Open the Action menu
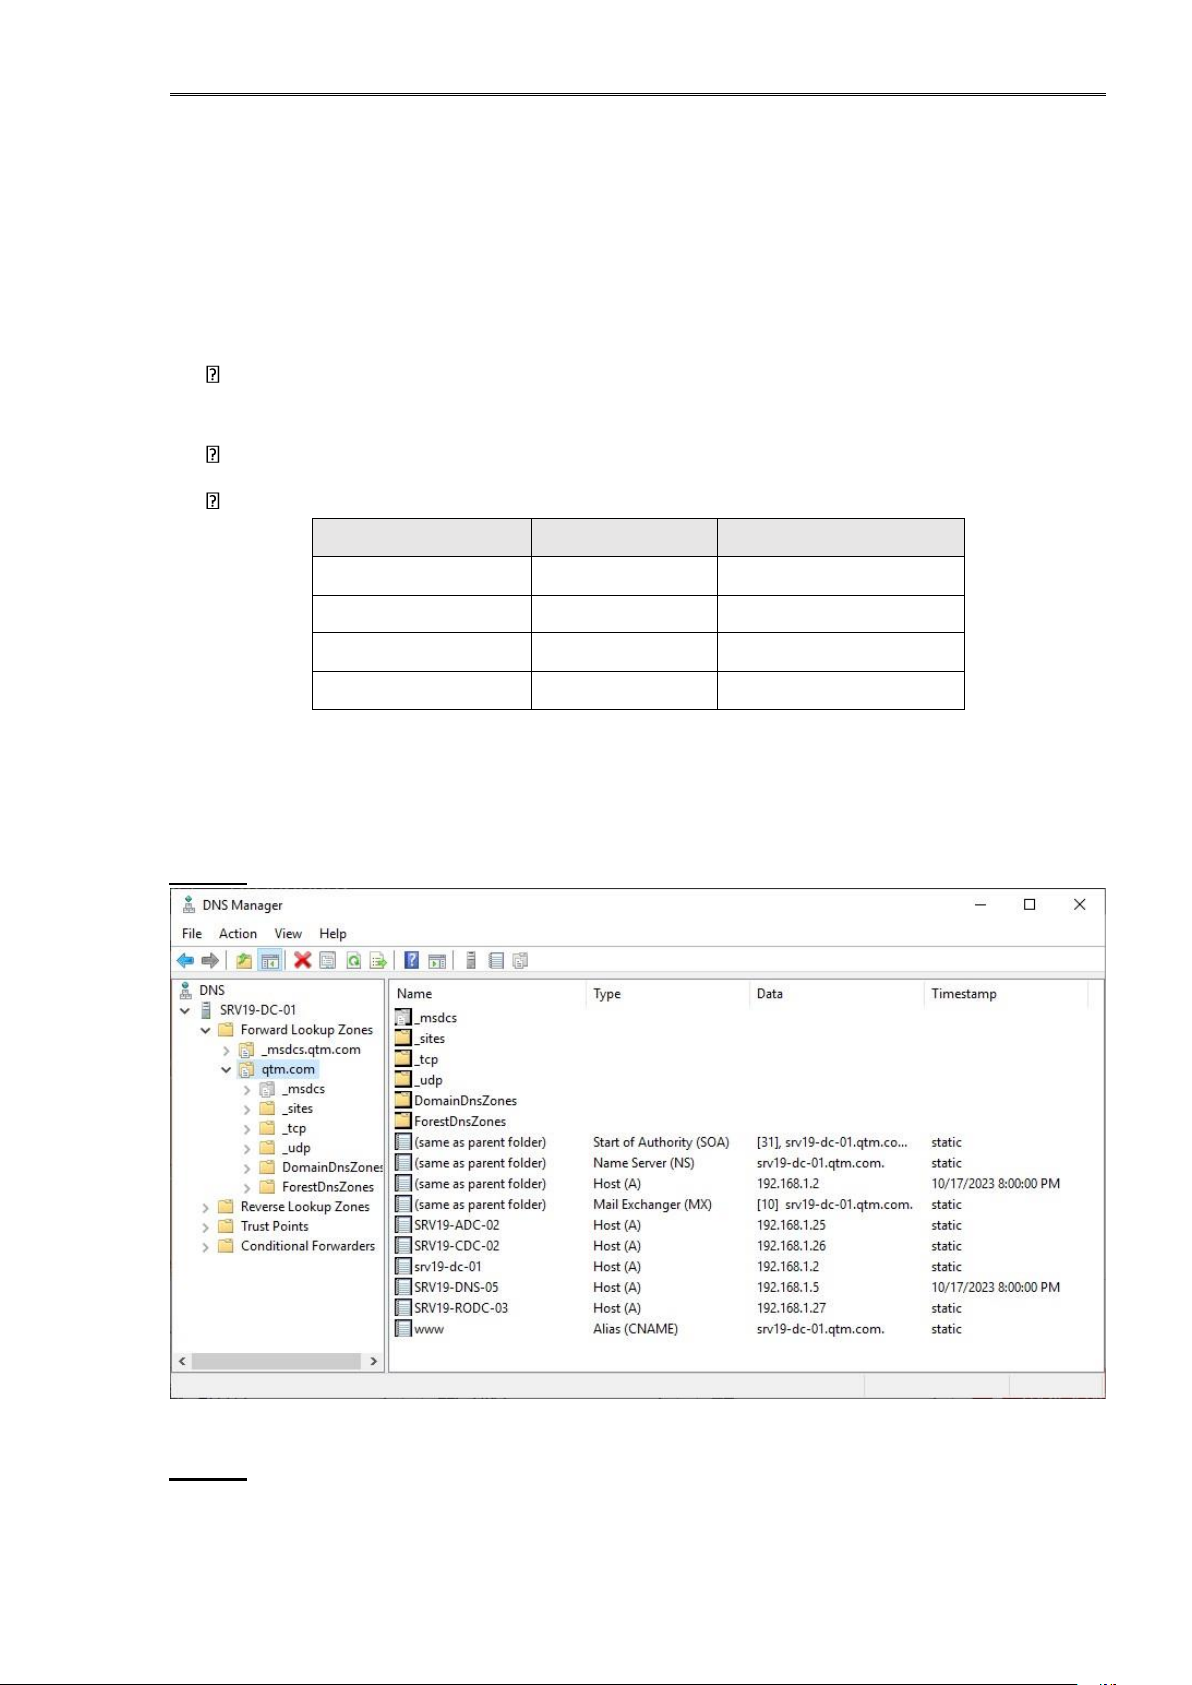This screenshot has width=1192, height=1685. (238, 933)
